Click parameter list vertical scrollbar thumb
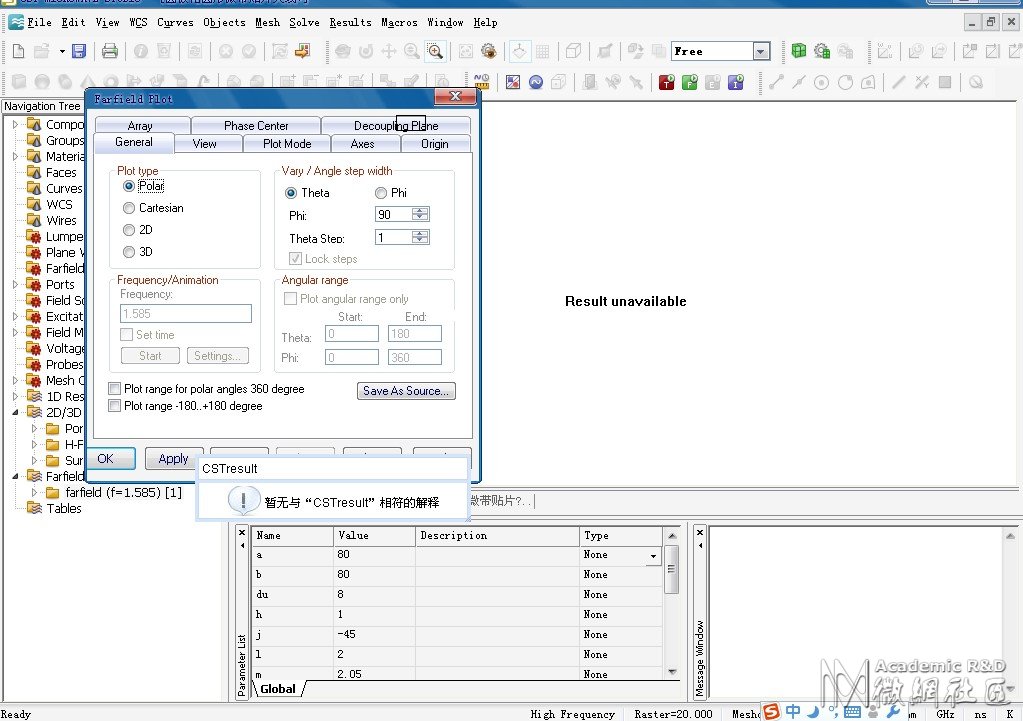 [671, 569]
